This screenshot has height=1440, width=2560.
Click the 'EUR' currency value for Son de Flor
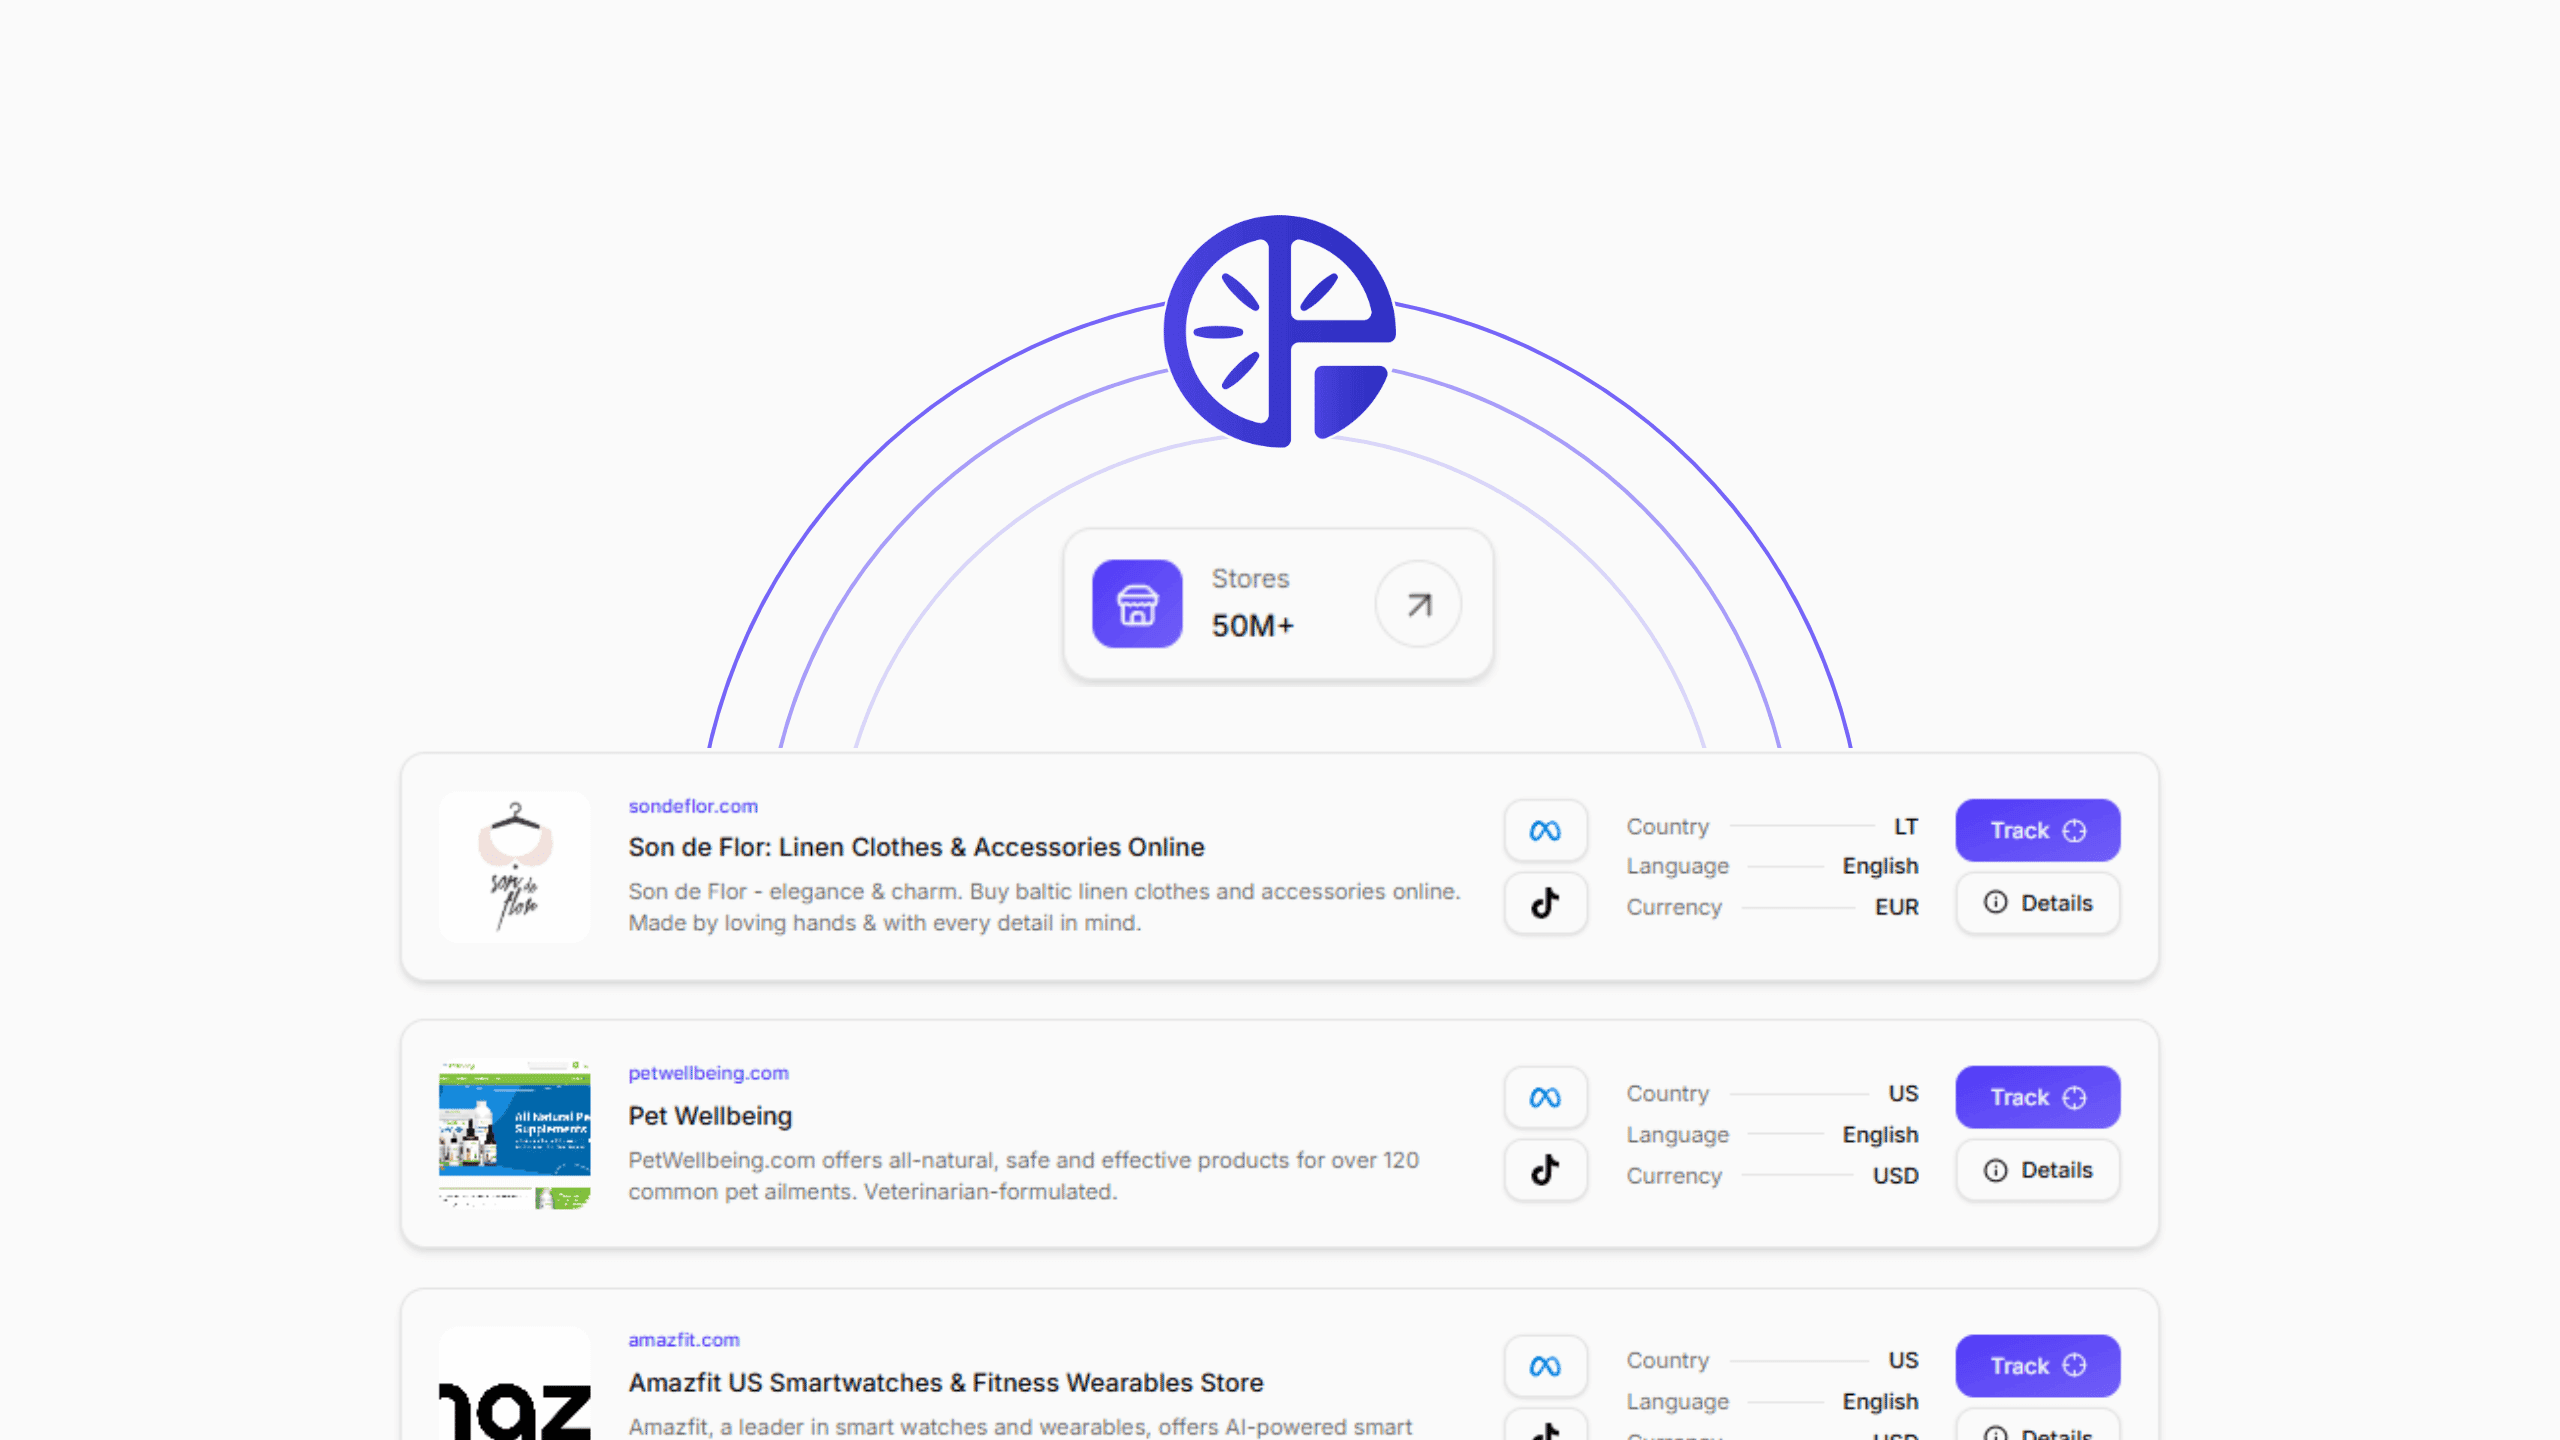click(1897, 907)
